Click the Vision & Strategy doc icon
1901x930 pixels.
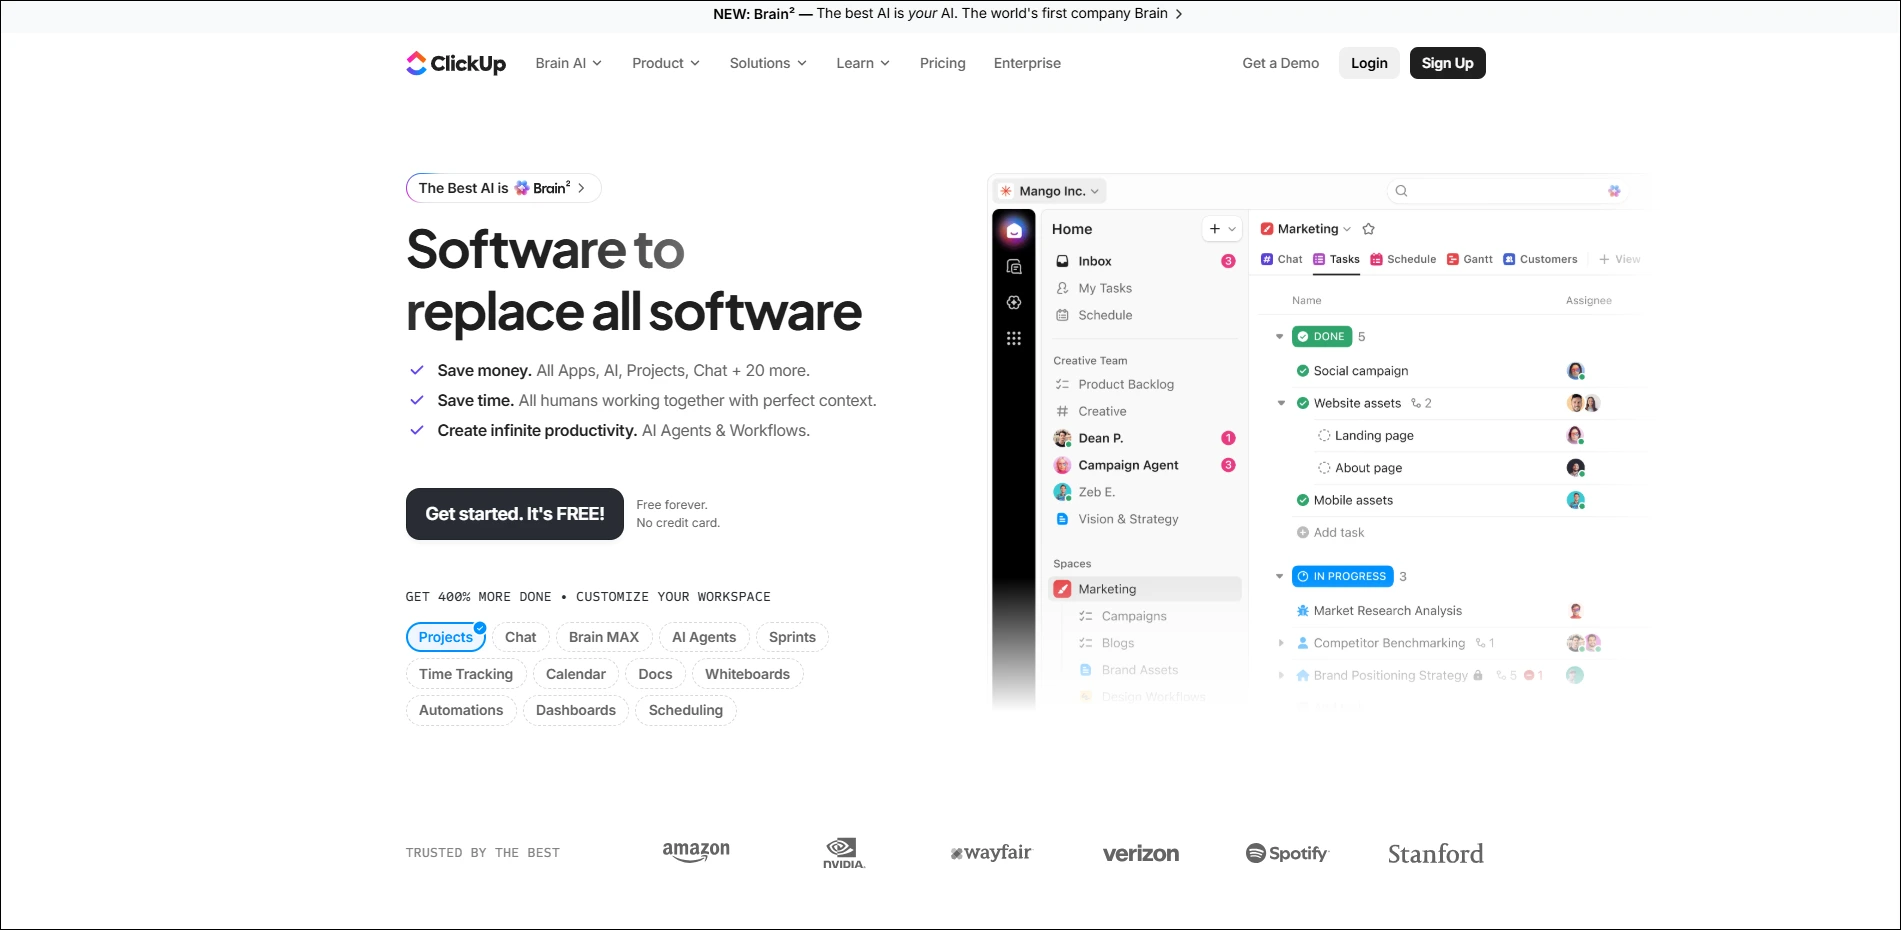click(1062, 519)
